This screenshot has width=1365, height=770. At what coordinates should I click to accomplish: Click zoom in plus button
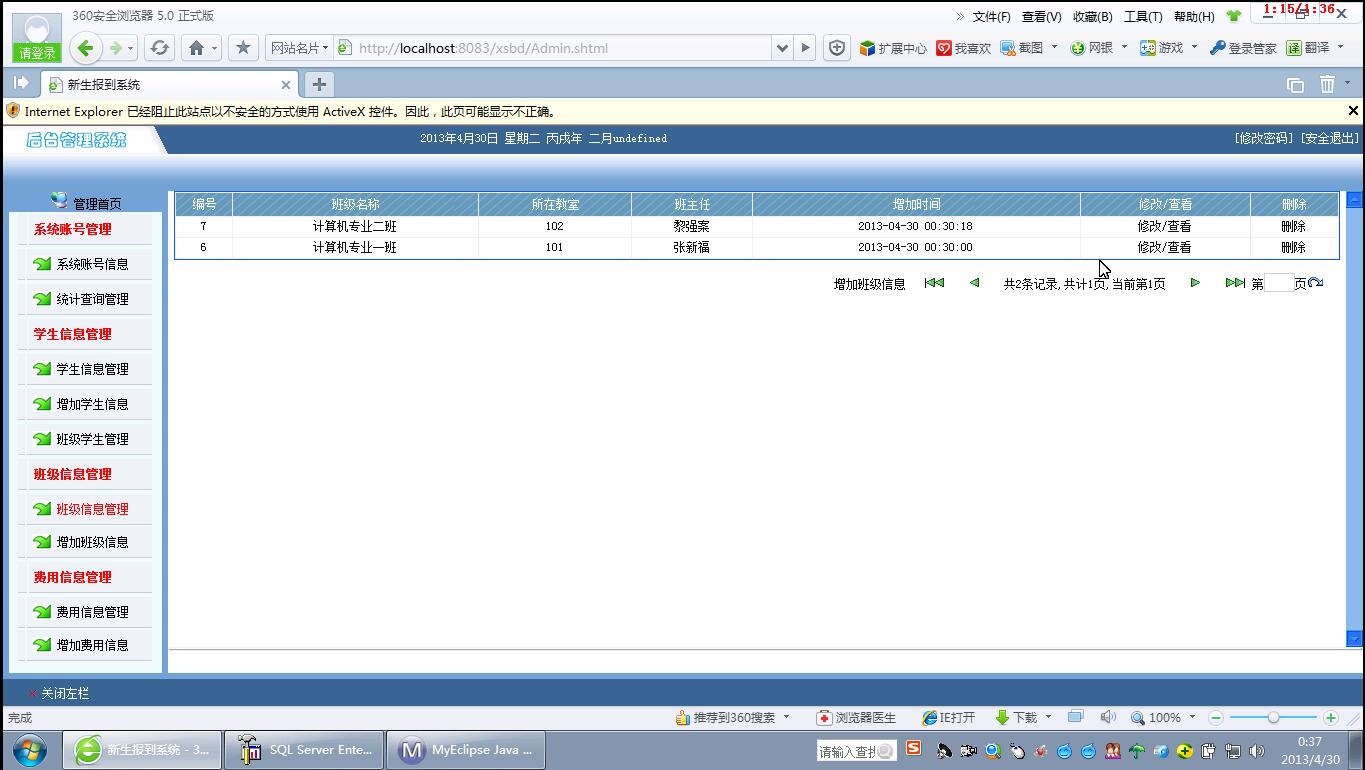click(1331, 717)
